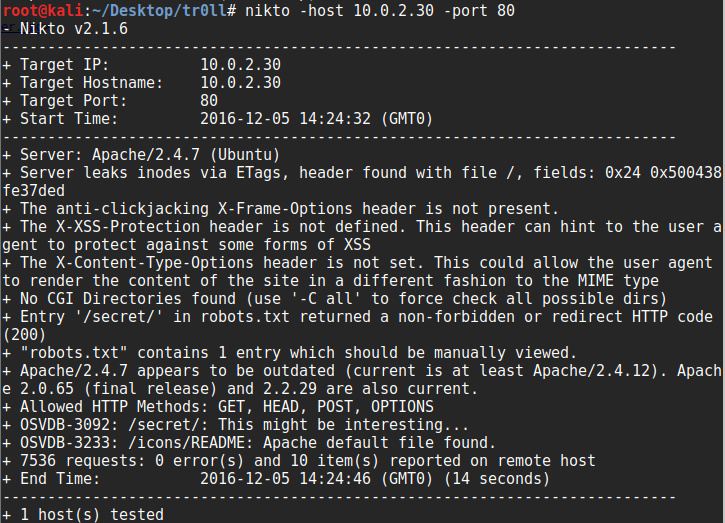Click the root@kali prompt text
Screen dimensions: 725x523
[43, 10]
